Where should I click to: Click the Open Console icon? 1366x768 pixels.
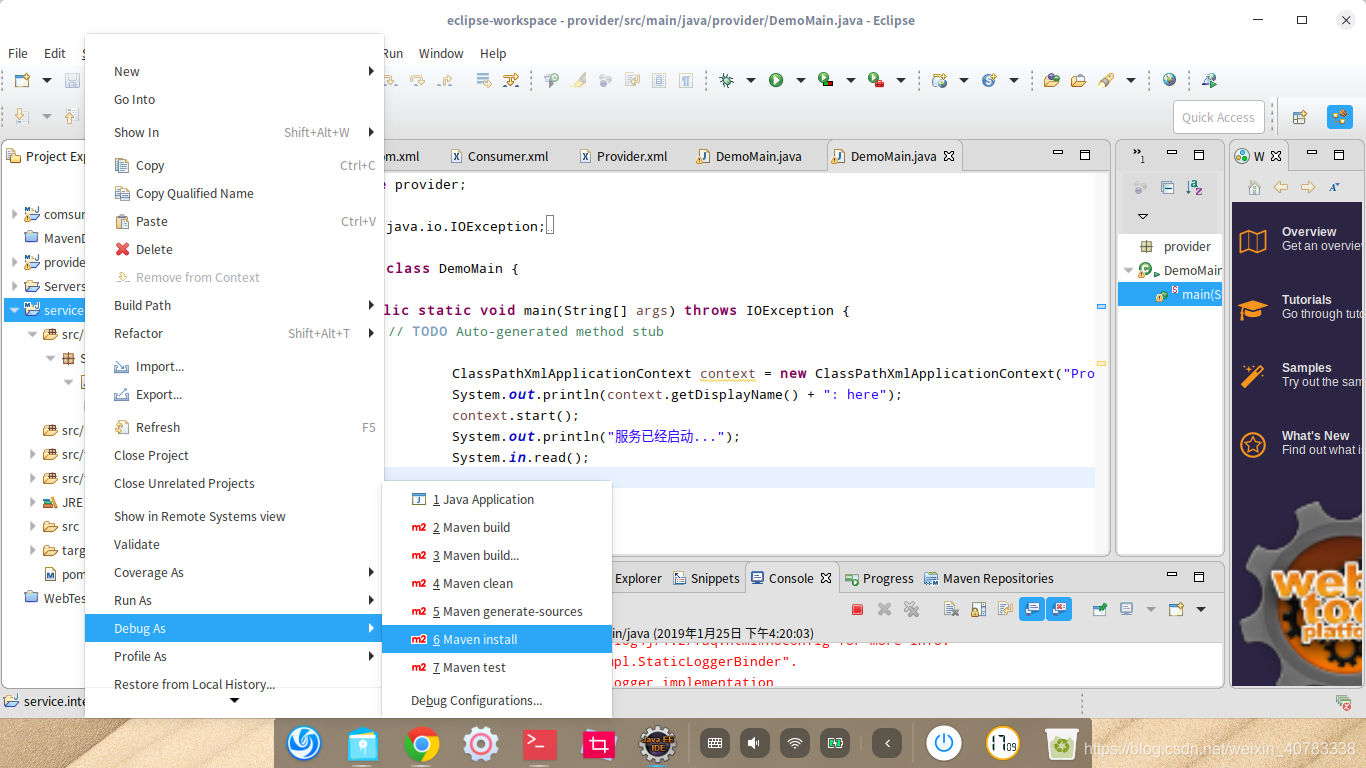pyautogui.click(x=1176, y=609)
